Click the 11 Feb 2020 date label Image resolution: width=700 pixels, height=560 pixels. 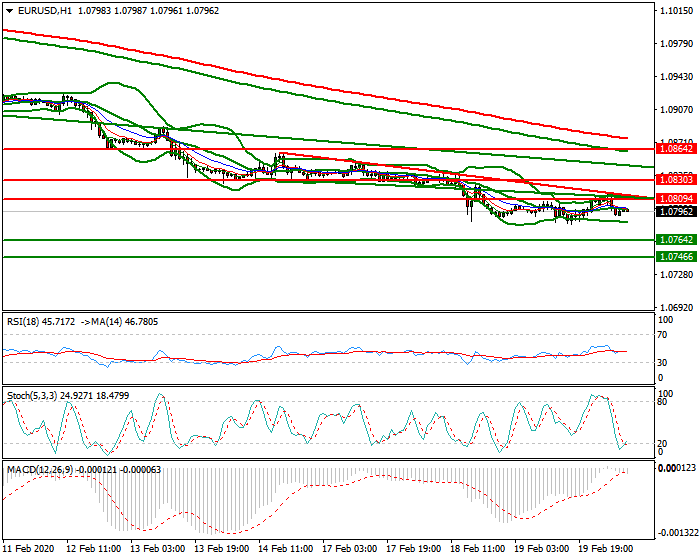[29, 548]
